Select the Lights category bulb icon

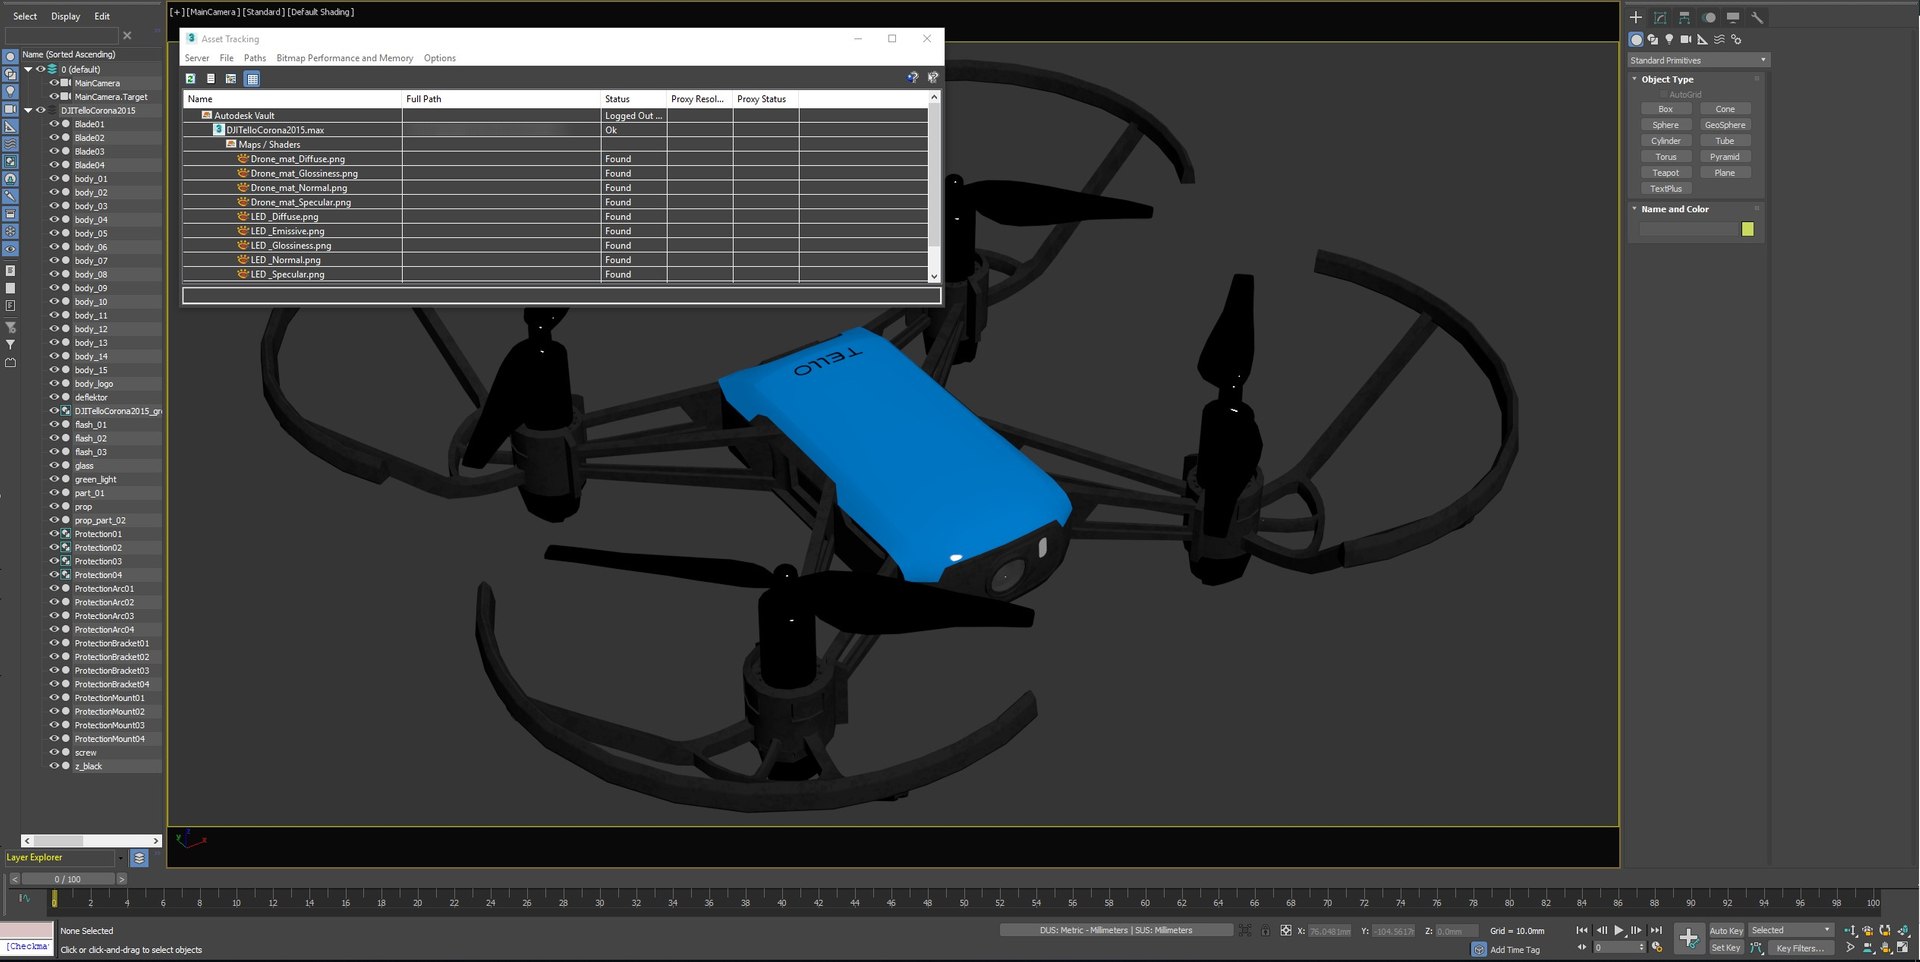[1669, 40]
